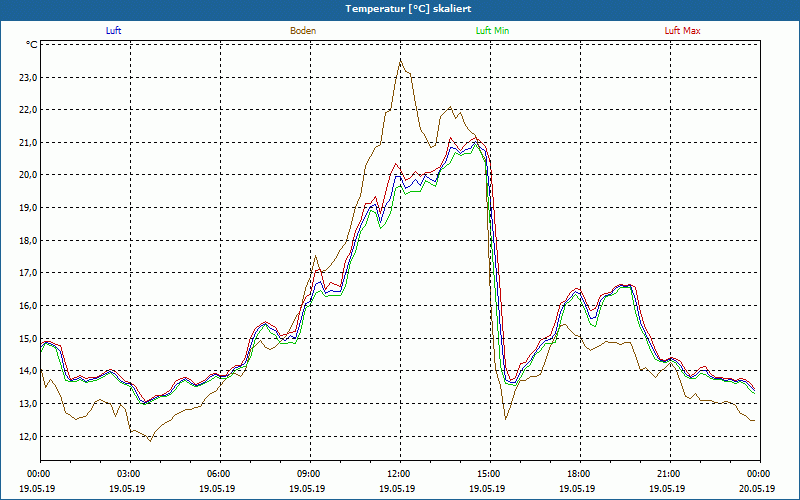Click the '03:00' time axis label
This screenshot has height=500, width=800.
coord(131,474)
